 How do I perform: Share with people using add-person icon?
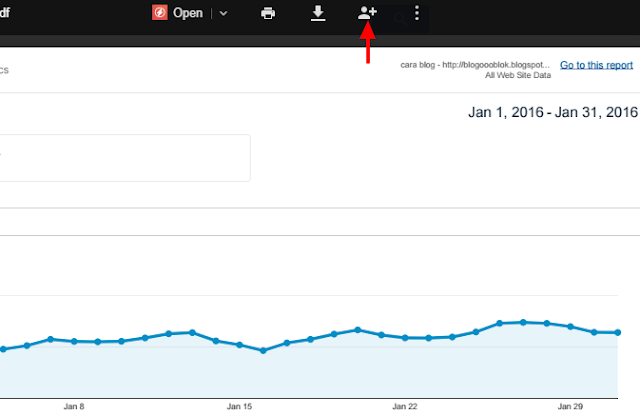[367, 13]
